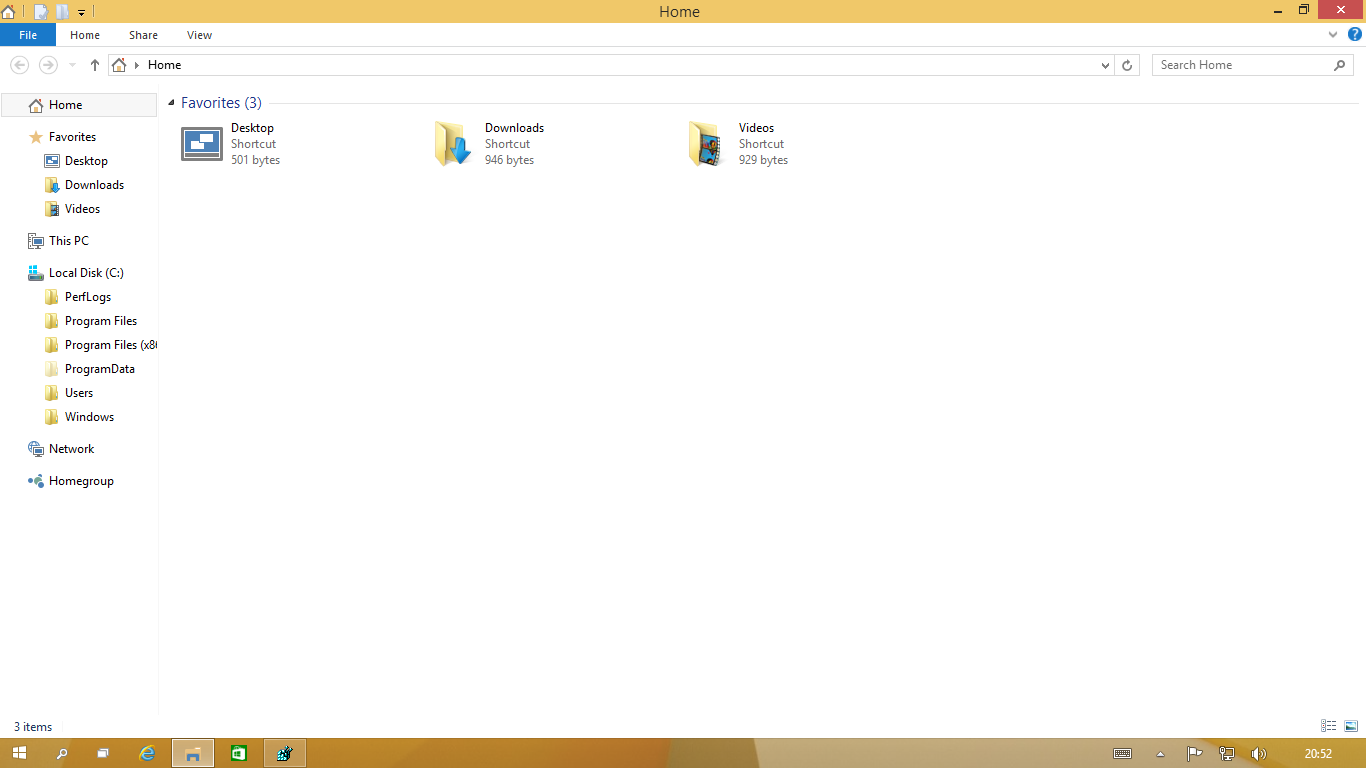
Task: Open the Downloads shortcut icon
Action: pyautogui.click(x=452, y=143)
